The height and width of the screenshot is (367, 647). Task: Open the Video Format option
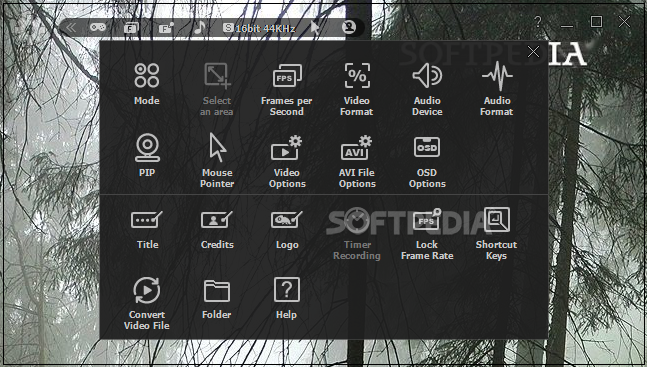click(357, 90)
